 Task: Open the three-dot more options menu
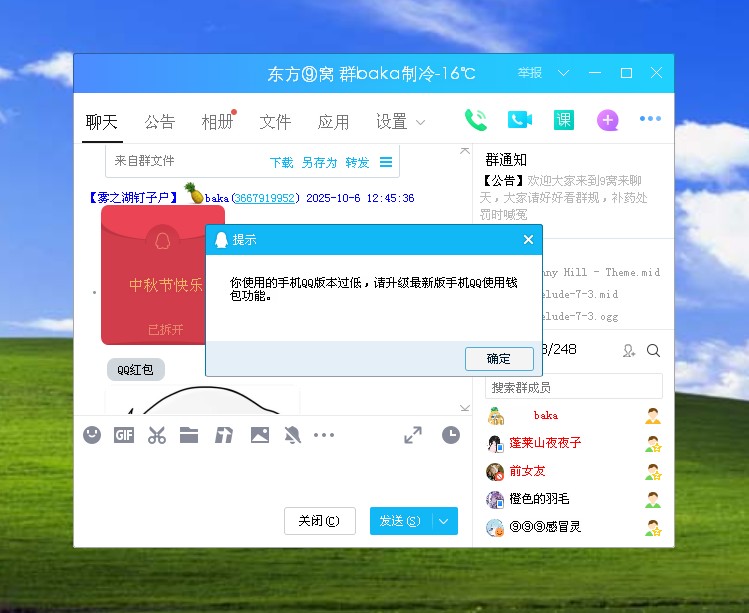coord(650,118)
